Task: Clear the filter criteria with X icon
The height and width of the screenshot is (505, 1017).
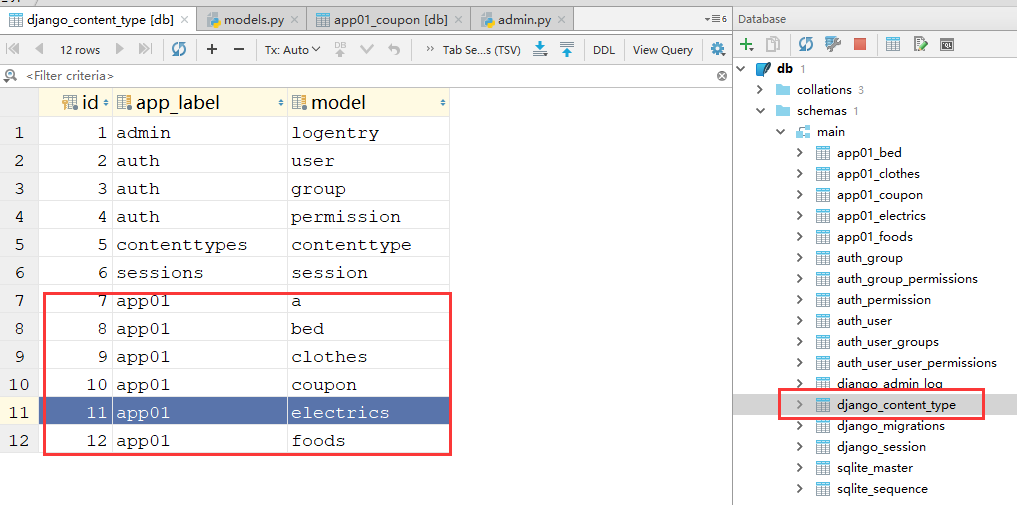Action: [721, 76]
